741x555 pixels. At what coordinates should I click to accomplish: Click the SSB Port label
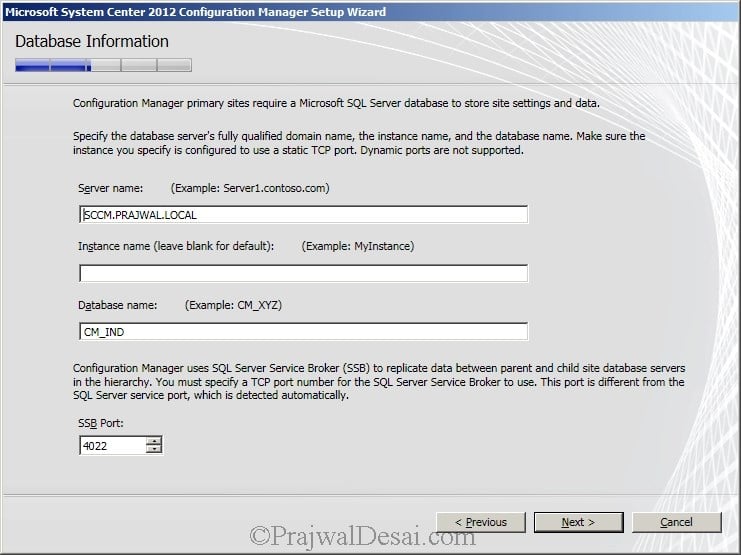(x=101, y=423)
